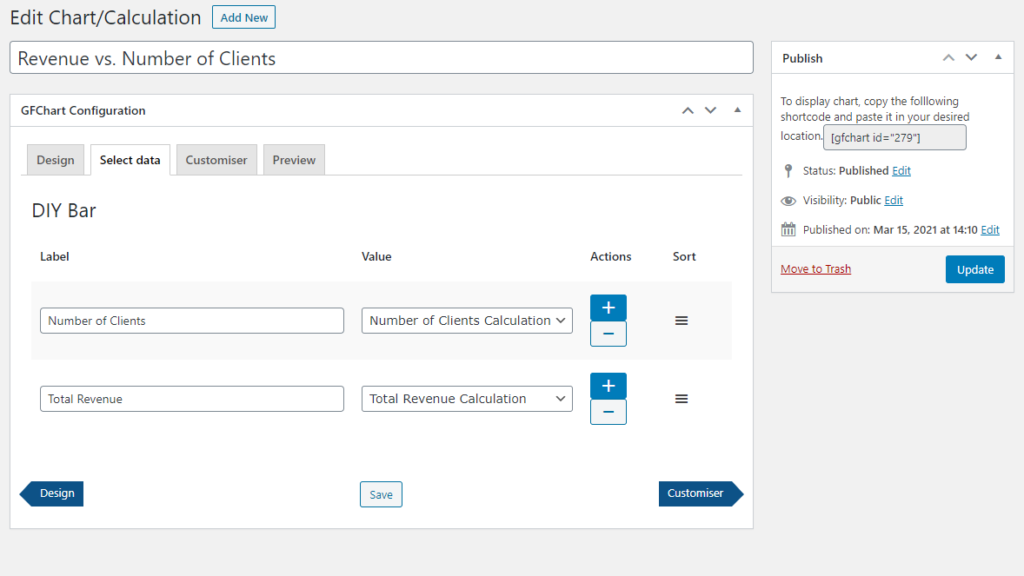Collapse the GFChart Configuration panel

pos(737,111)
